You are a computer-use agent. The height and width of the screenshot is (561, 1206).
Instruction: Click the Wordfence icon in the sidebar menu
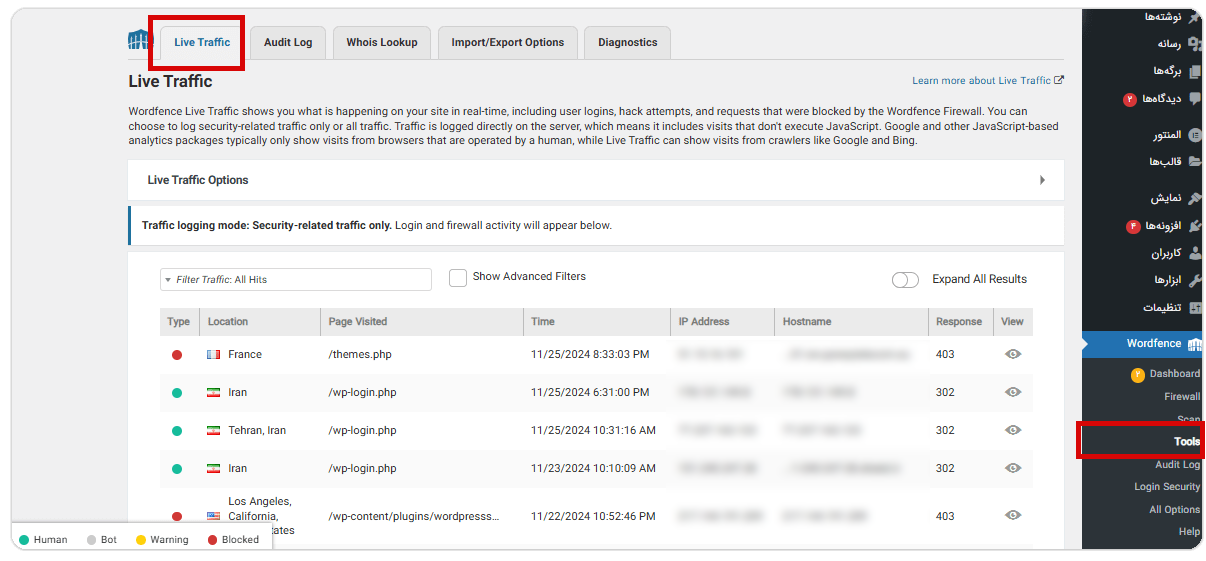[1193, 344]
